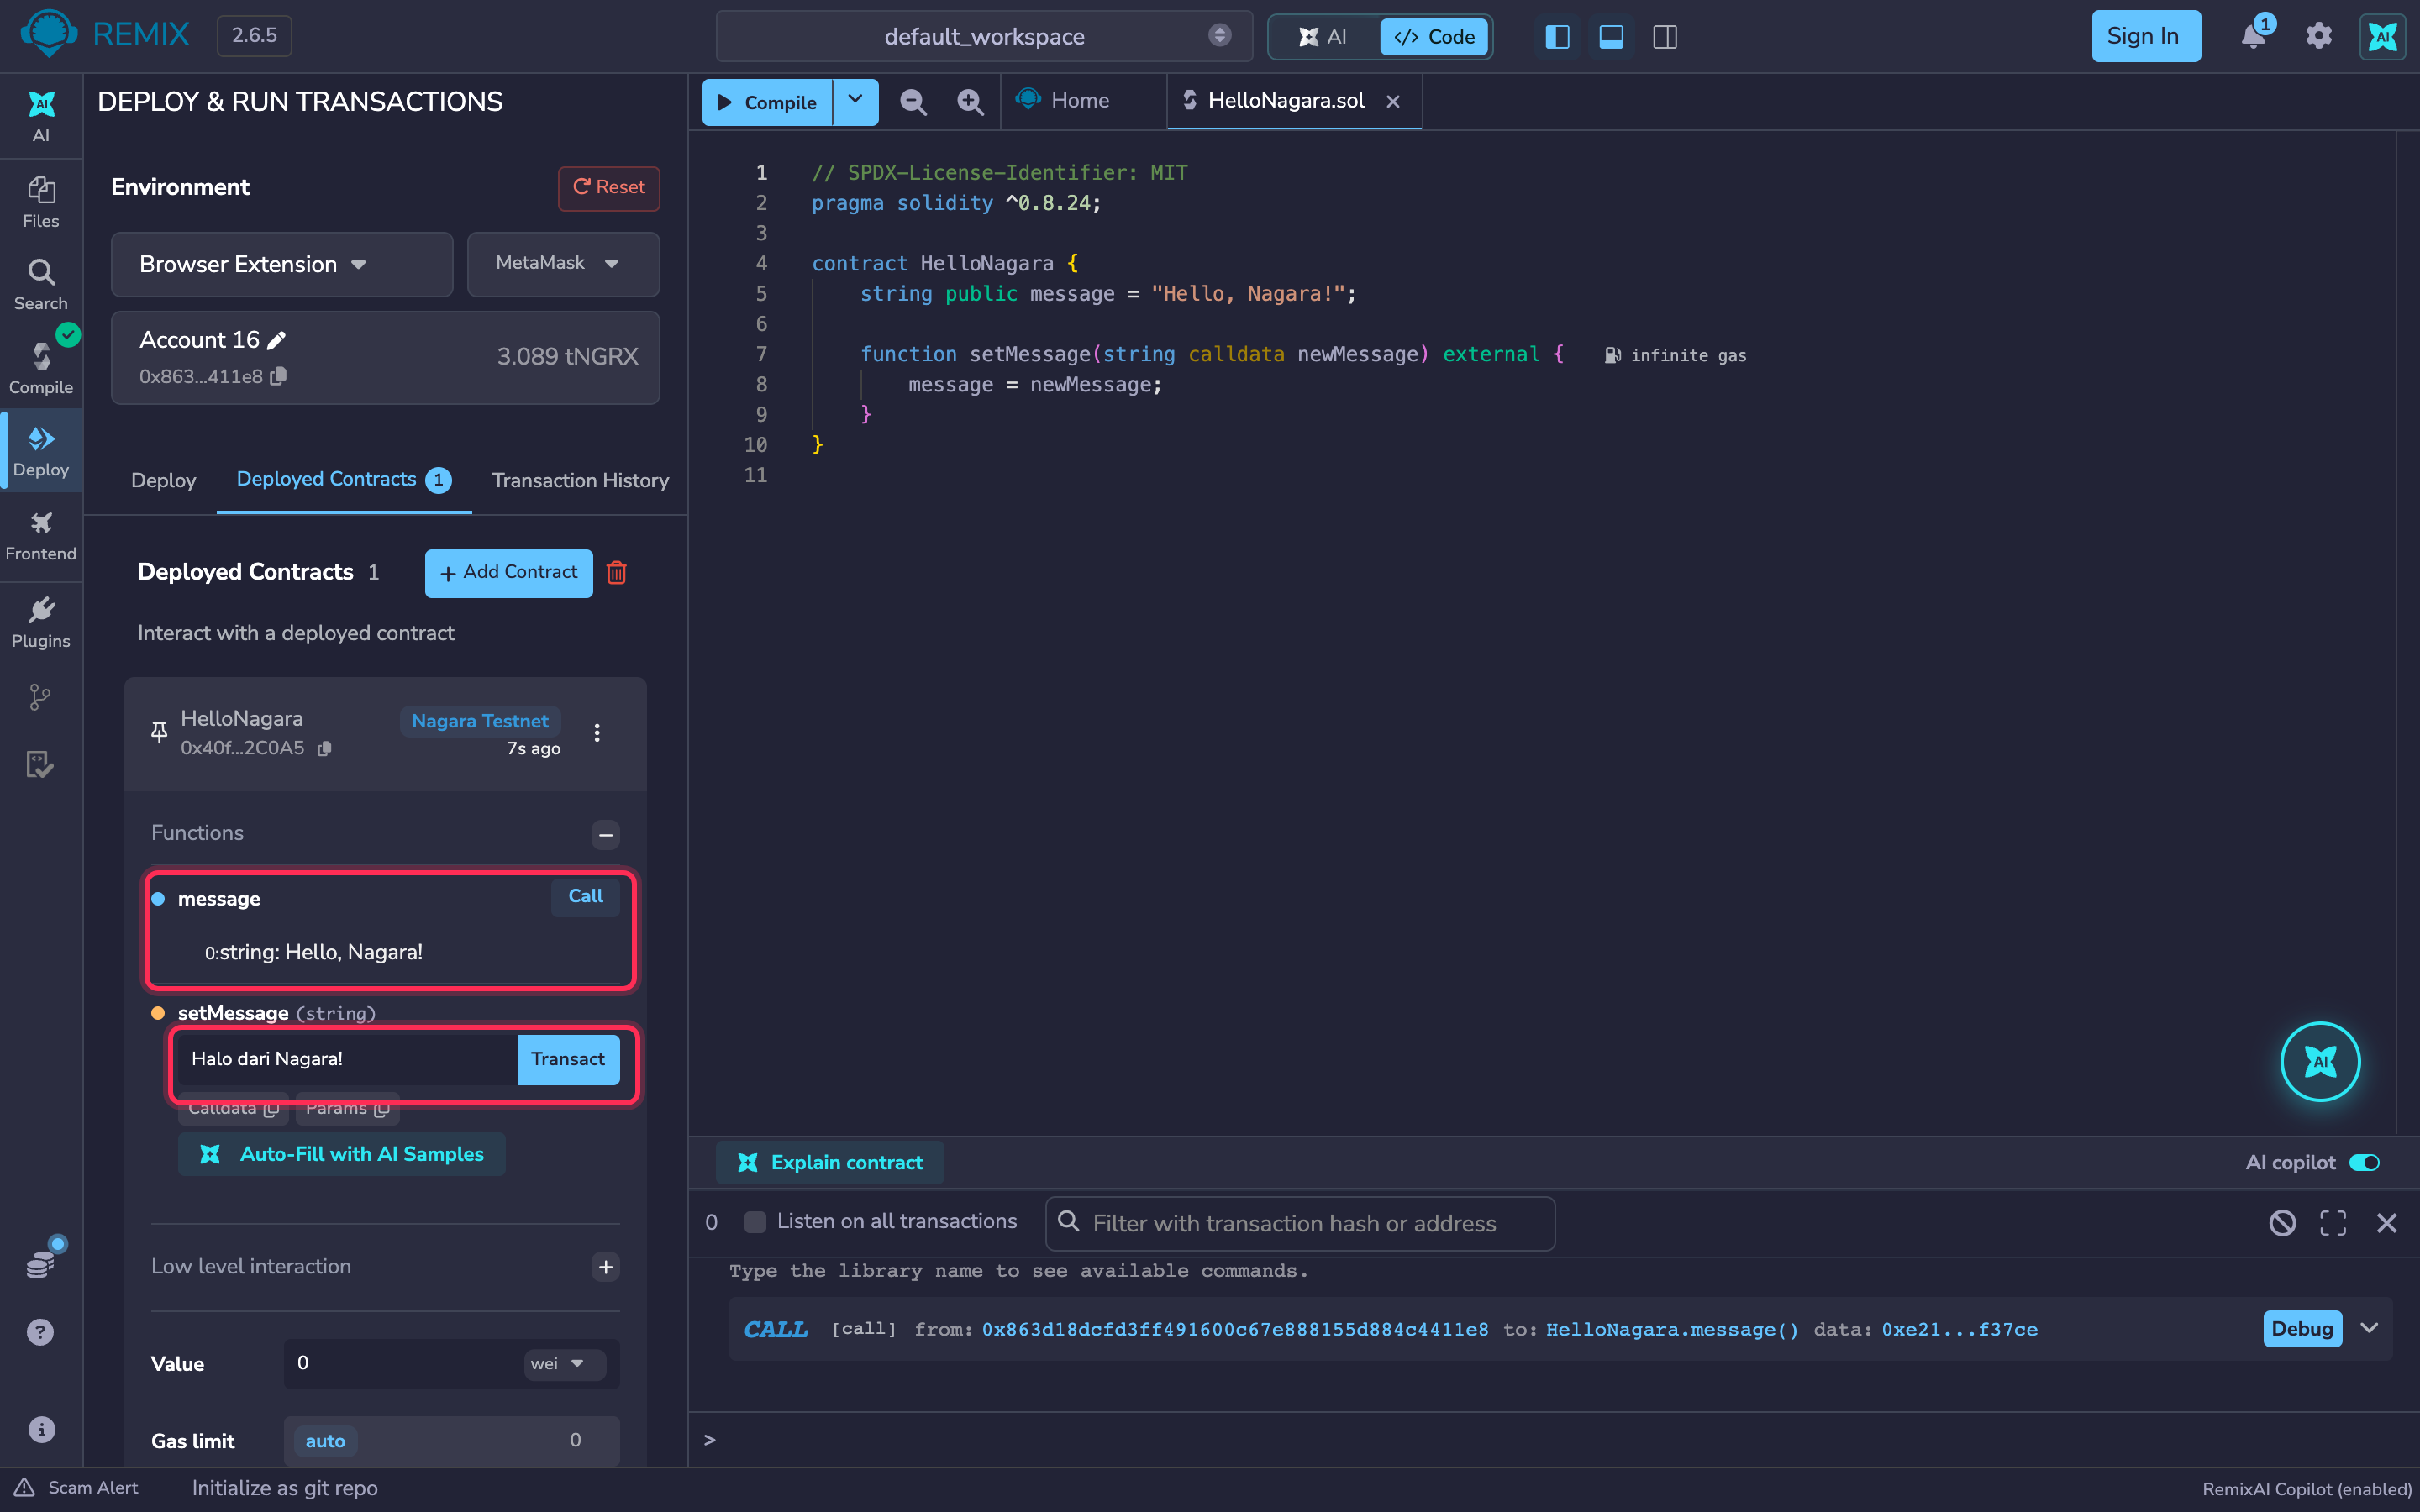Switch to AI mode toggle

(1323, 37)
